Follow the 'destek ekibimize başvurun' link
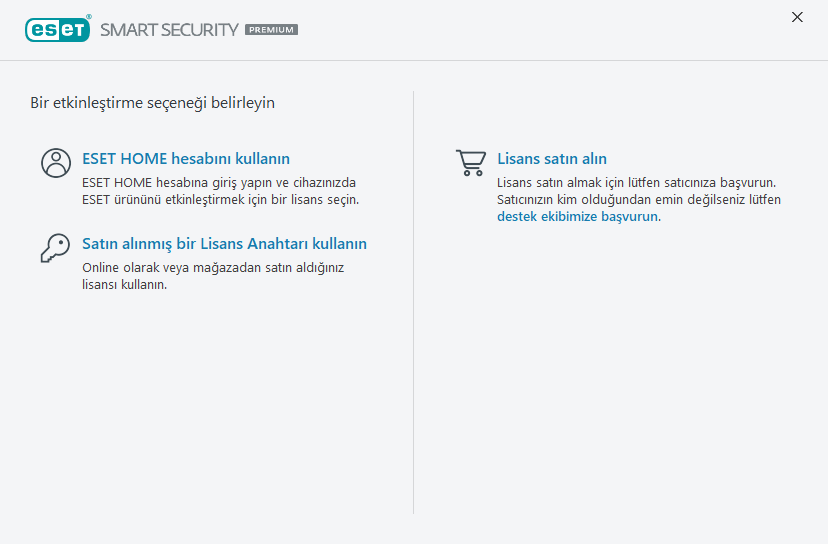Image resolution: width=828 pixels, height=544 pixels. pos(578,216)
